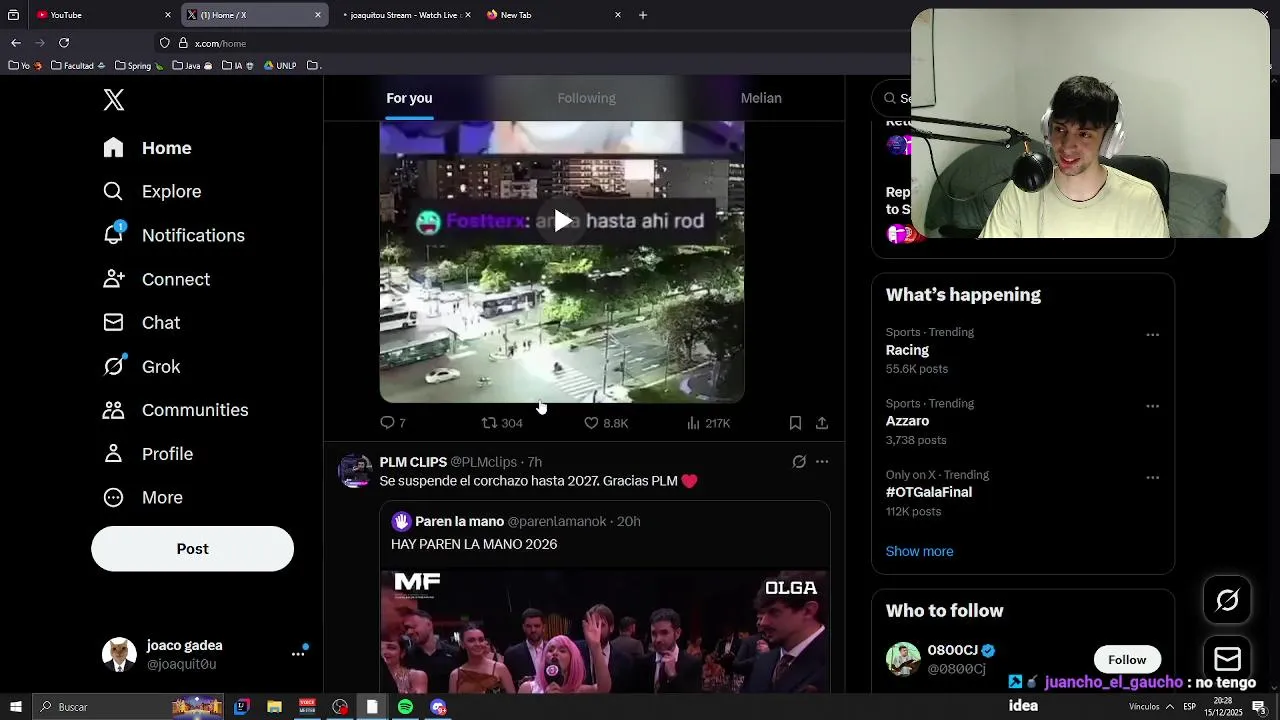Open the UNLP bookmark
Screen dimensions: 1280x720
(280, 66)
